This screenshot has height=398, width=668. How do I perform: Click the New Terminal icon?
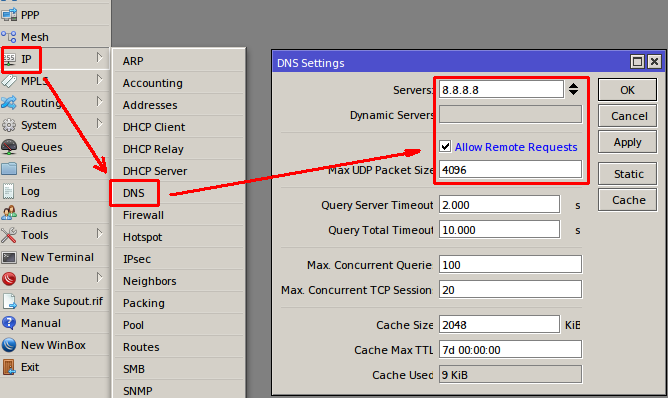coord(9,257)
